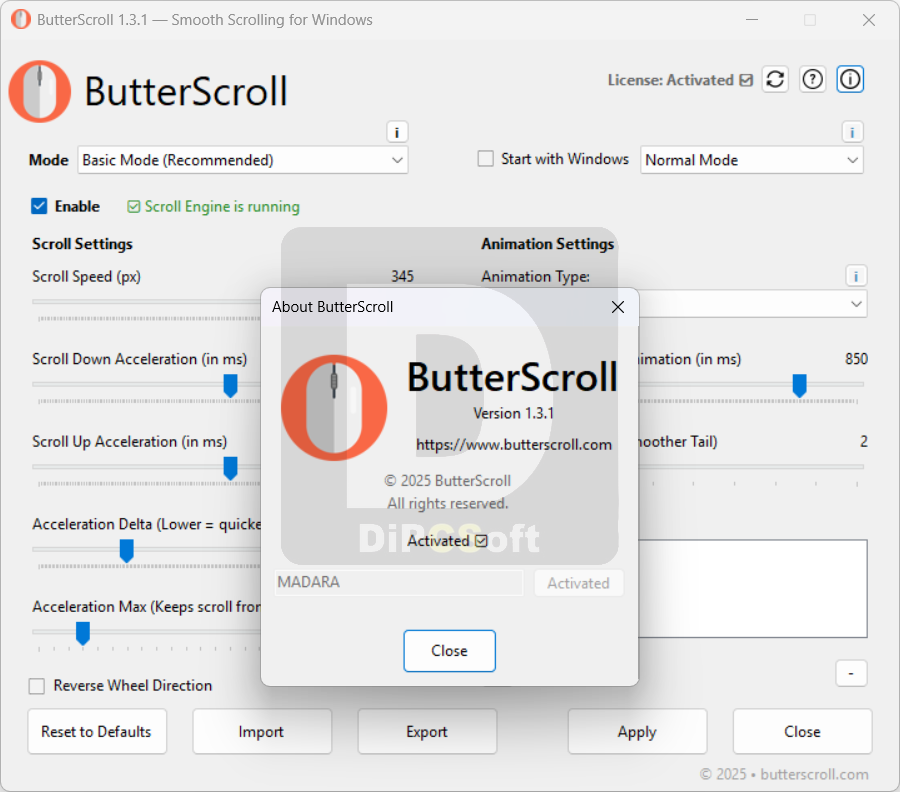Open the Animation Type dropdown
The width and height of the screenshot is (900, 792).
[752, 304]
